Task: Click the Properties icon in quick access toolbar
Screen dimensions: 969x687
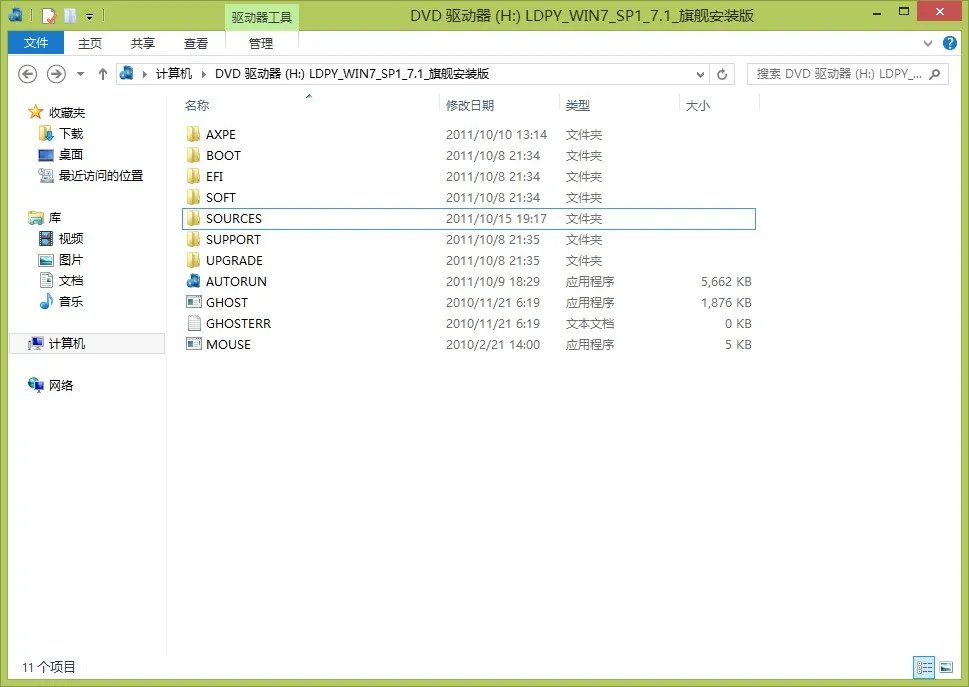Action: pos(48,16)
